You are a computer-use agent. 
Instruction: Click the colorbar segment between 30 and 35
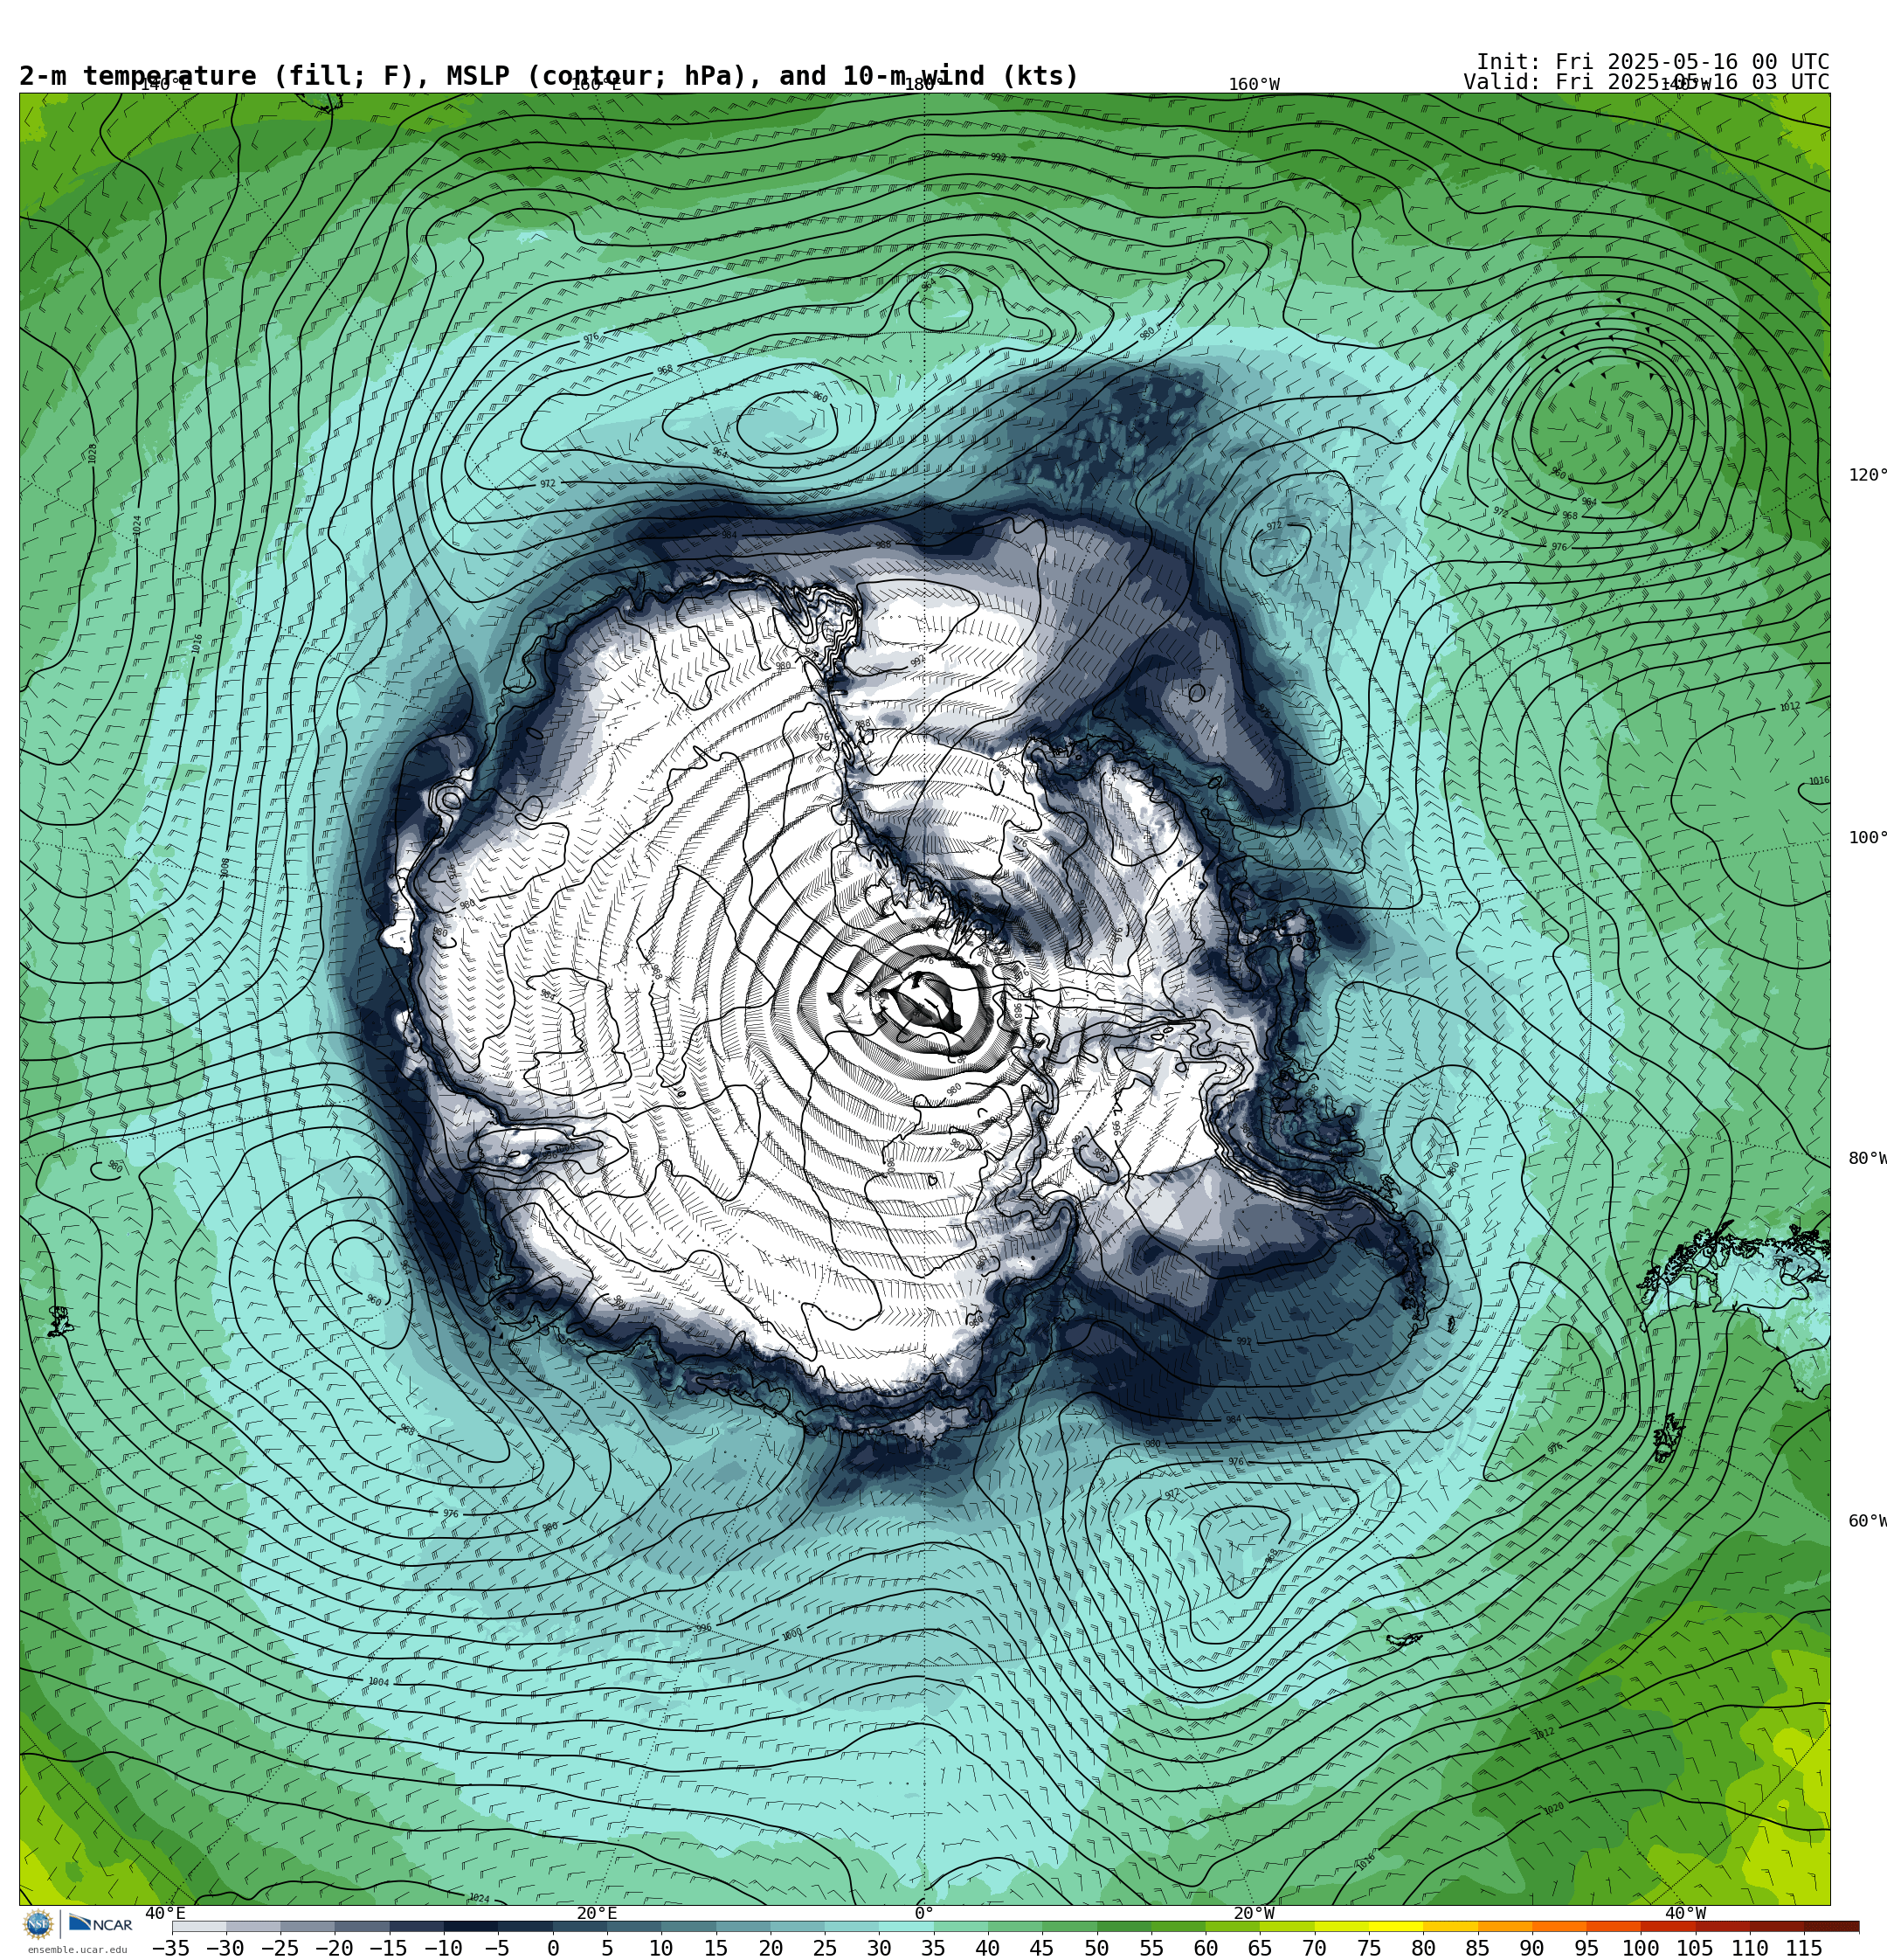[x=906, y=1926]
